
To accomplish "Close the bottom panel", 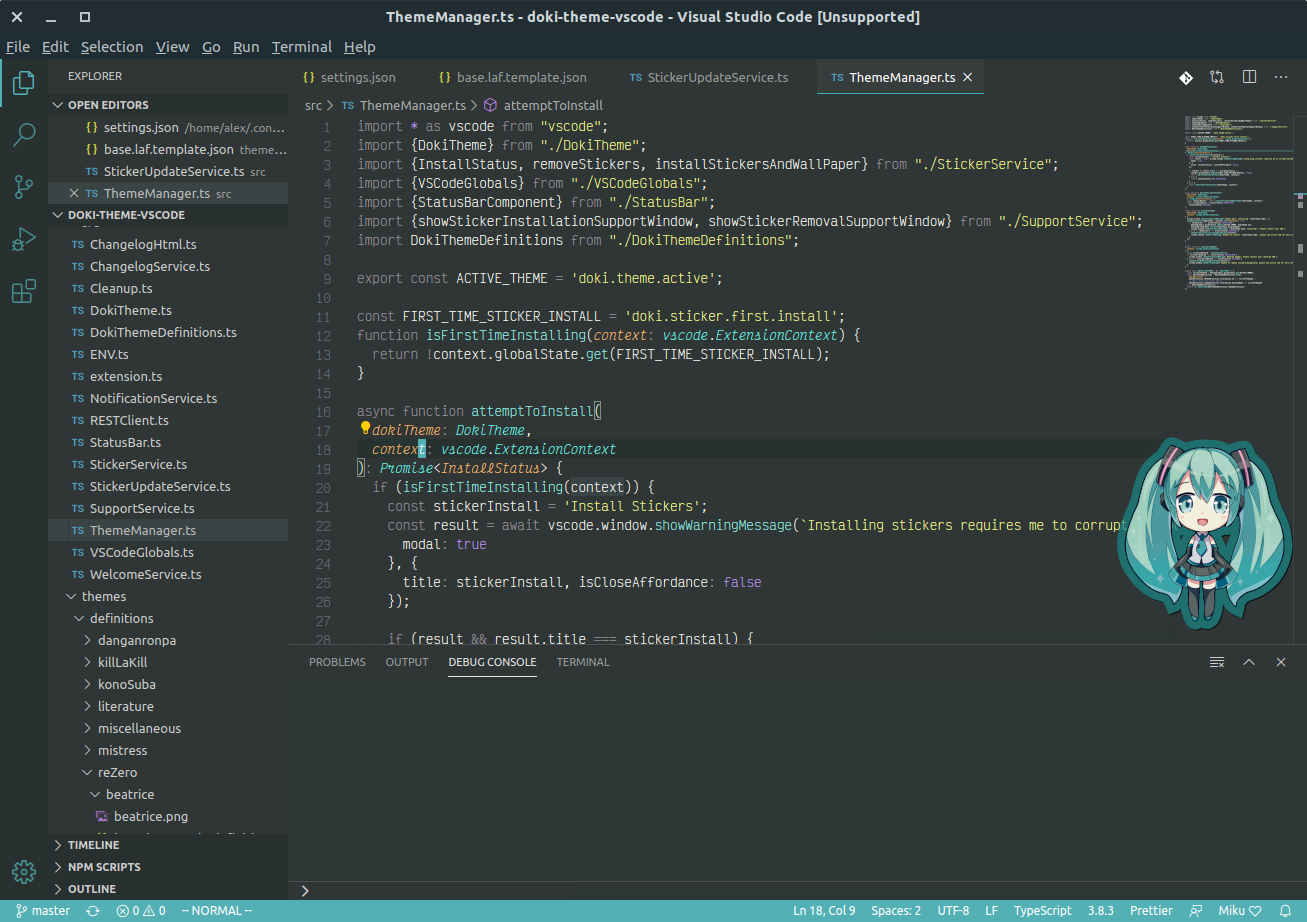I will 1281,662.
